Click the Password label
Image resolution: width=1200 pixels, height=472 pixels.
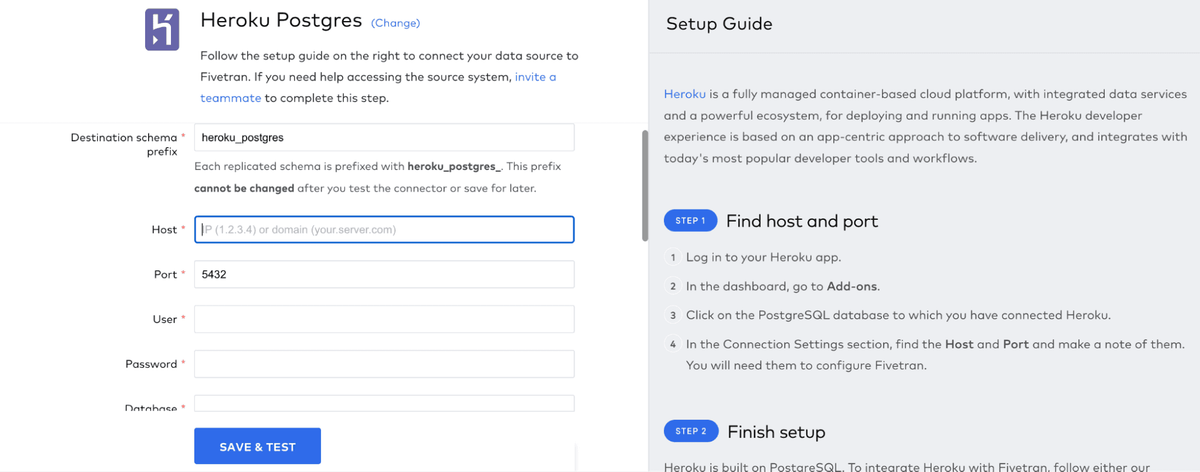pos(151,364)
